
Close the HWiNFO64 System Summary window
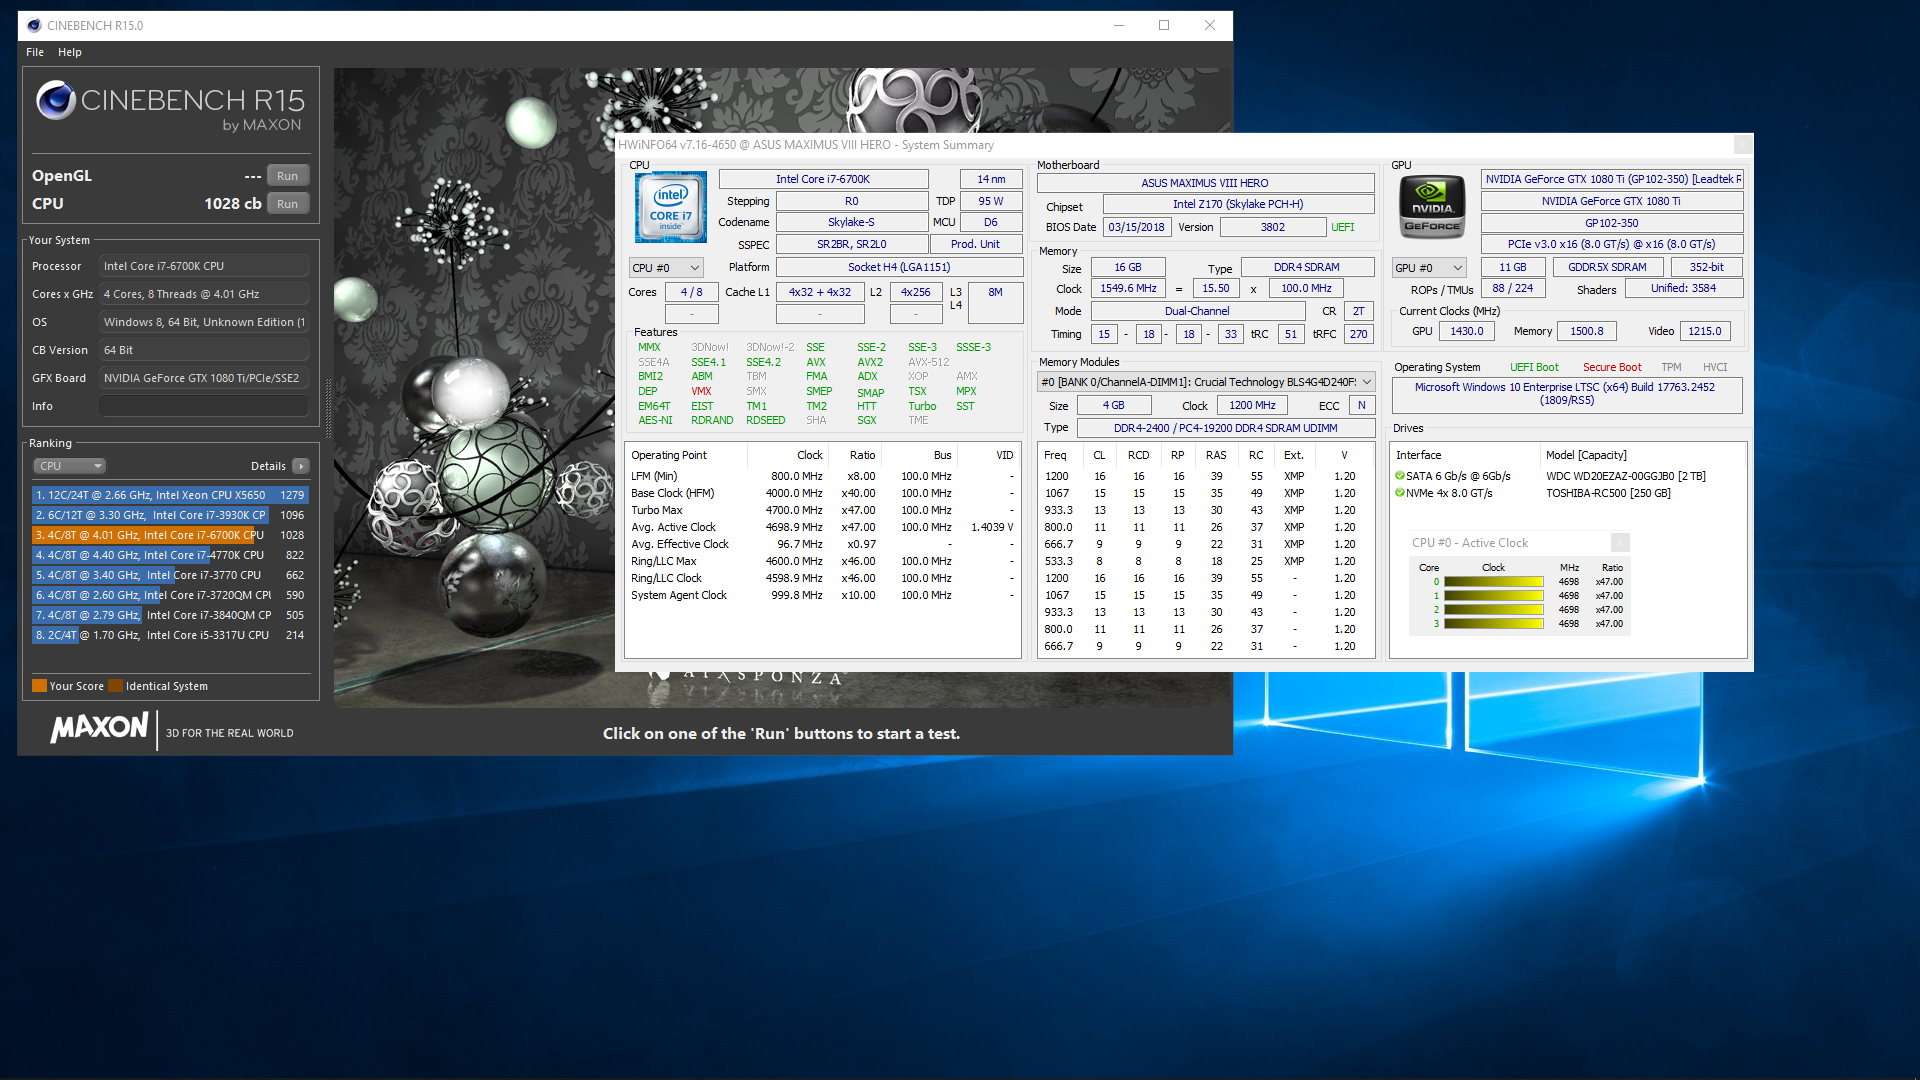tap(1743, 145)
